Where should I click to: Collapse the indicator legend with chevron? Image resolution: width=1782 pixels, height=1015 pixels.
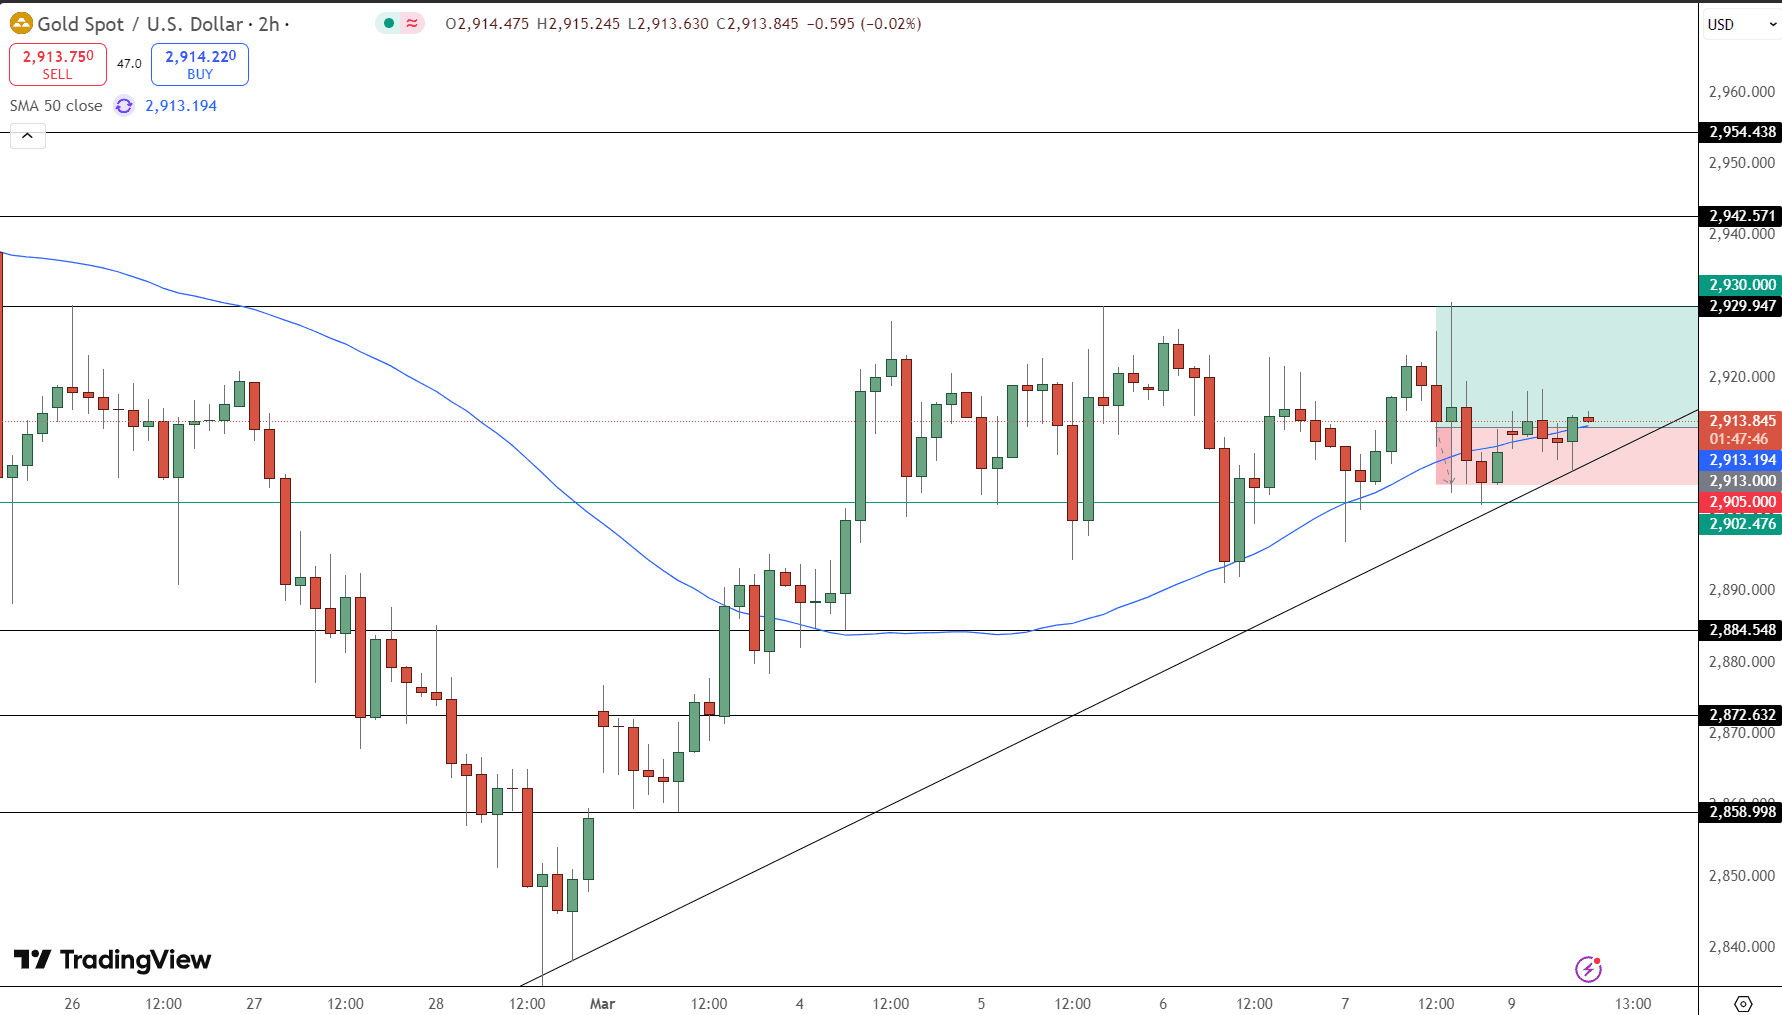(28, 136)
